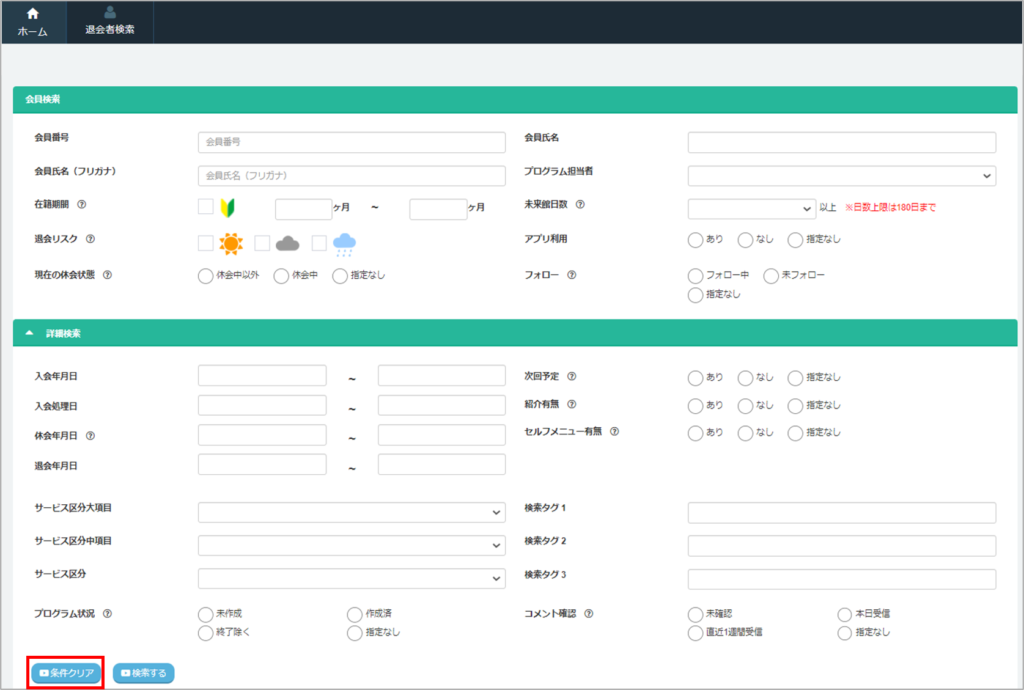Click the help icon beside 未来館日数
Viewport: 1024px width, 690px height.
point(580,205)
